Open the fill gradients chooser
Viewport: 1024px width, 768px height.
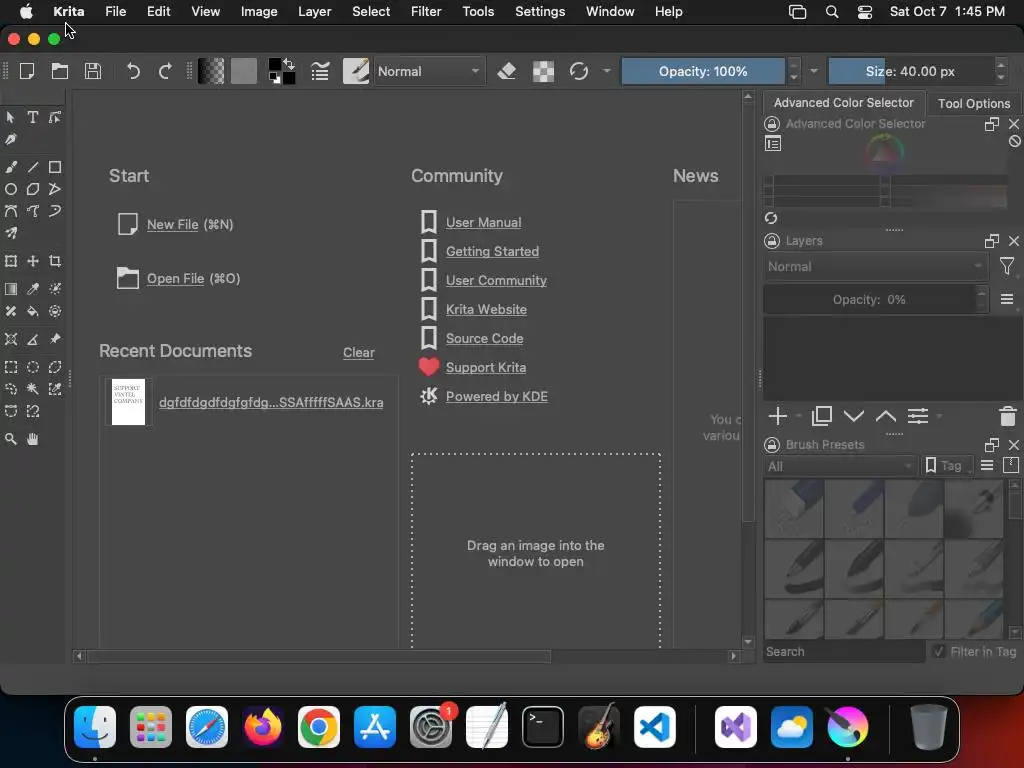tap(211, 71)
